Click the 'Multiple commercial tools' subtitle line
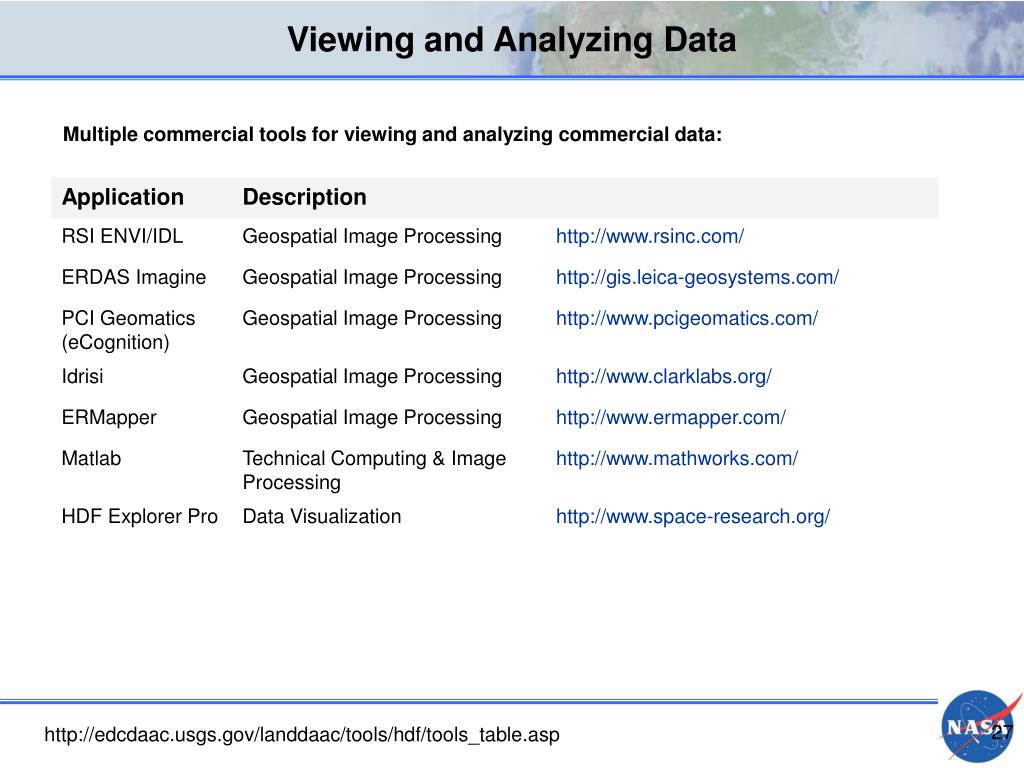The image size is (1024, 768). [392, 135]
